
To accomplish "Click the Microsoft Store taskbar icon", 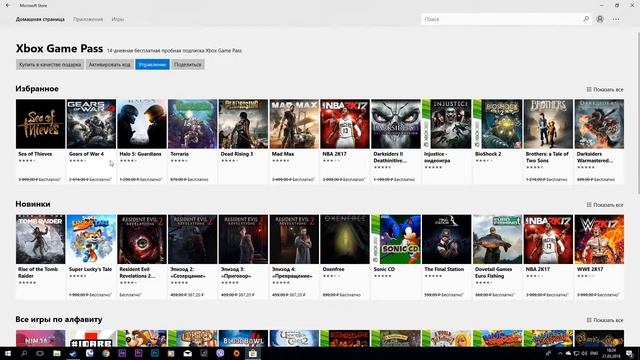I will tap(253, 353).
